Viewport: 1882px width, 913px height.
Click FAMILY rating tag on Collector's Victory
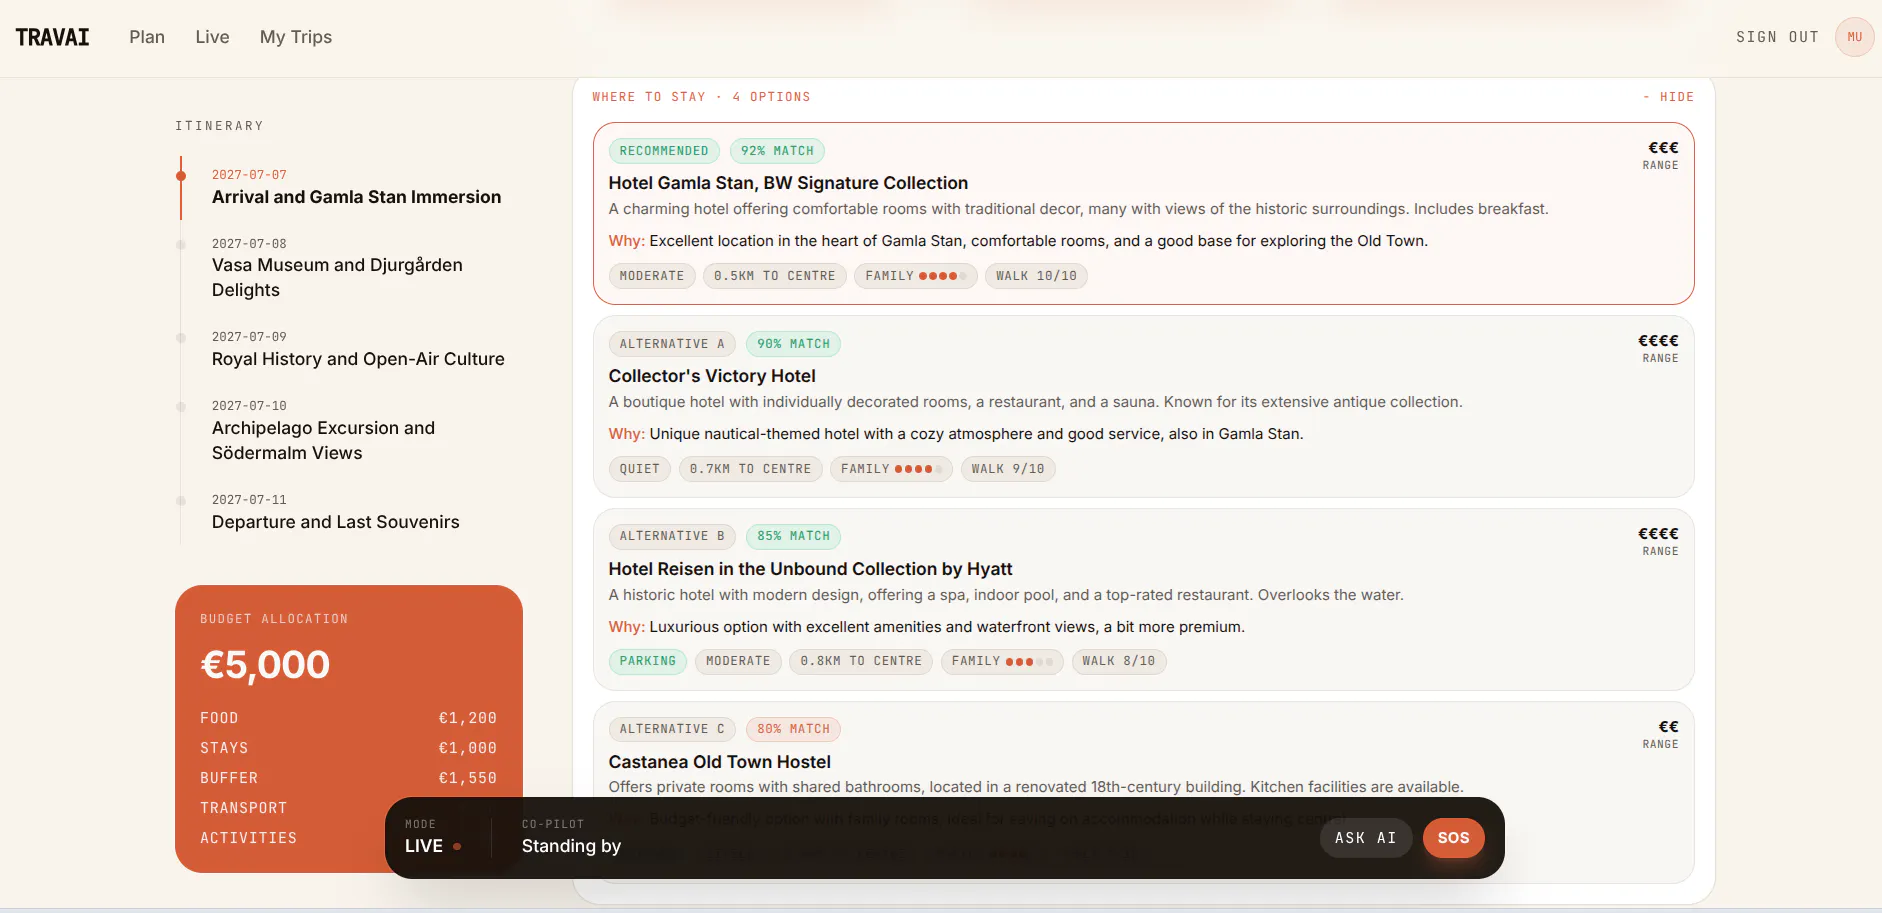coord(891,469)
